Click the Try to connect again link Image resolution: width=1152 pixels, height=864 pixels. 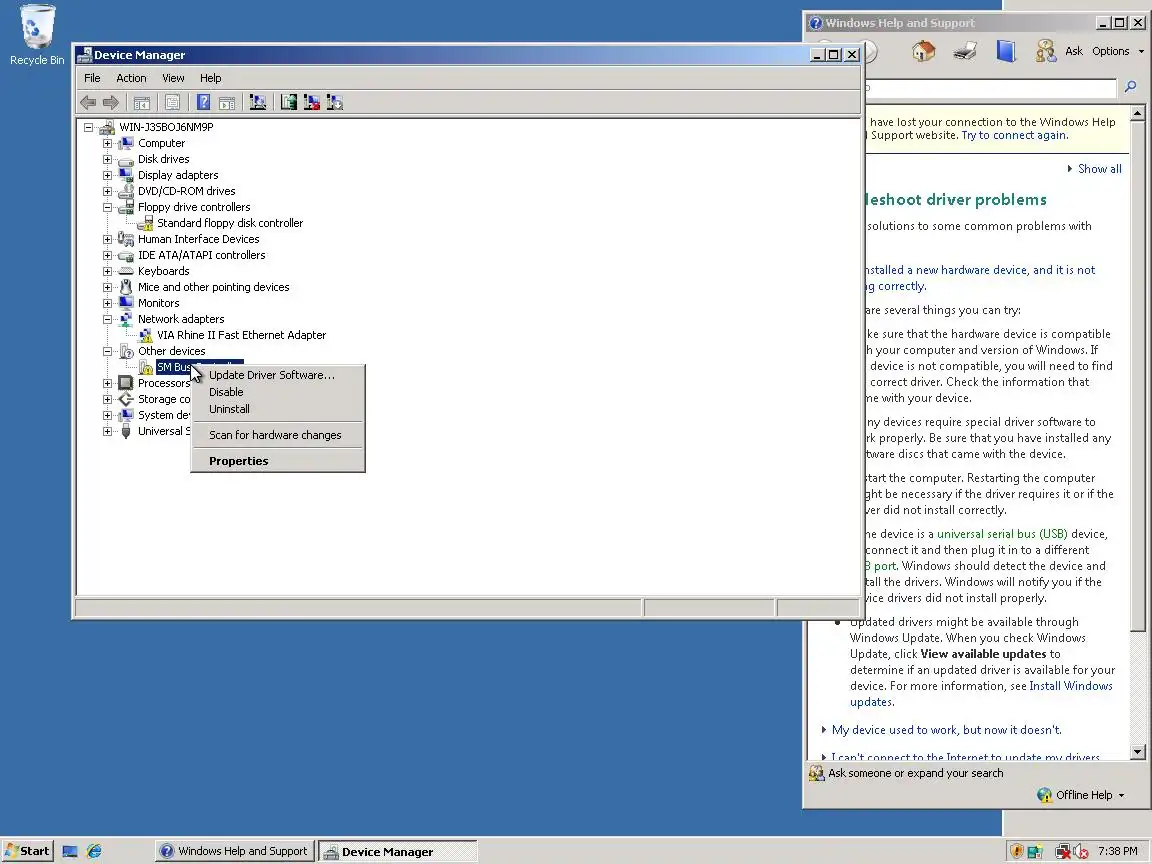[x=1014, y=135]
